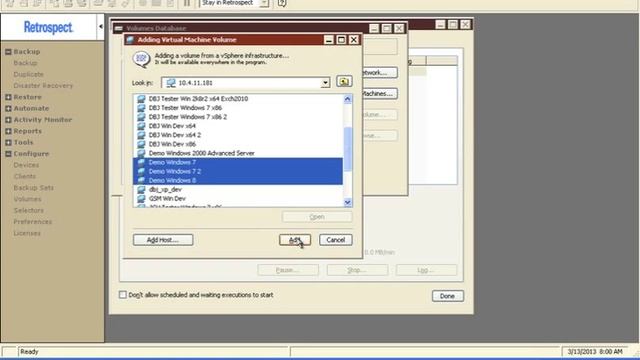Expand the Tools section
This screenshot has width=640, height=360.
coord(8,142)
